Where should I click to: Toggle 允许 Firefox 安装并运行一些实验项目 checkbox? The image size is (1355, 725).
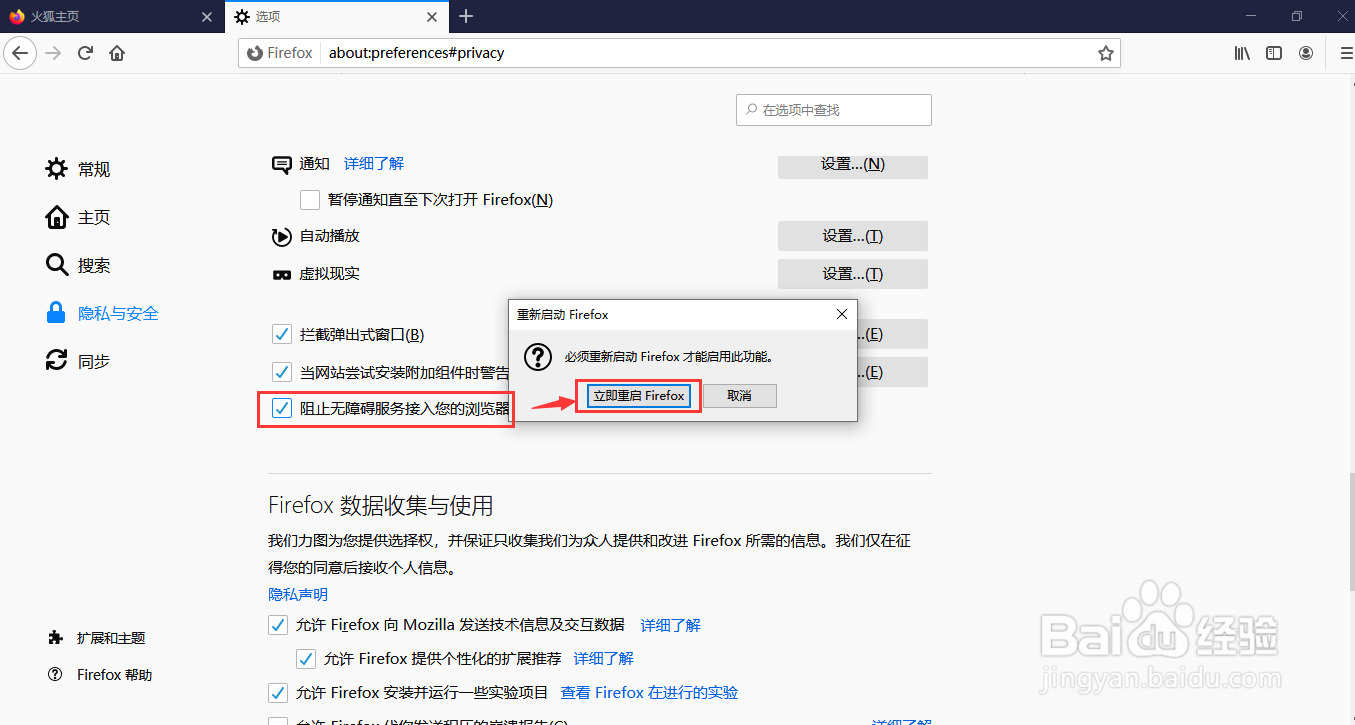click(278, 693)
